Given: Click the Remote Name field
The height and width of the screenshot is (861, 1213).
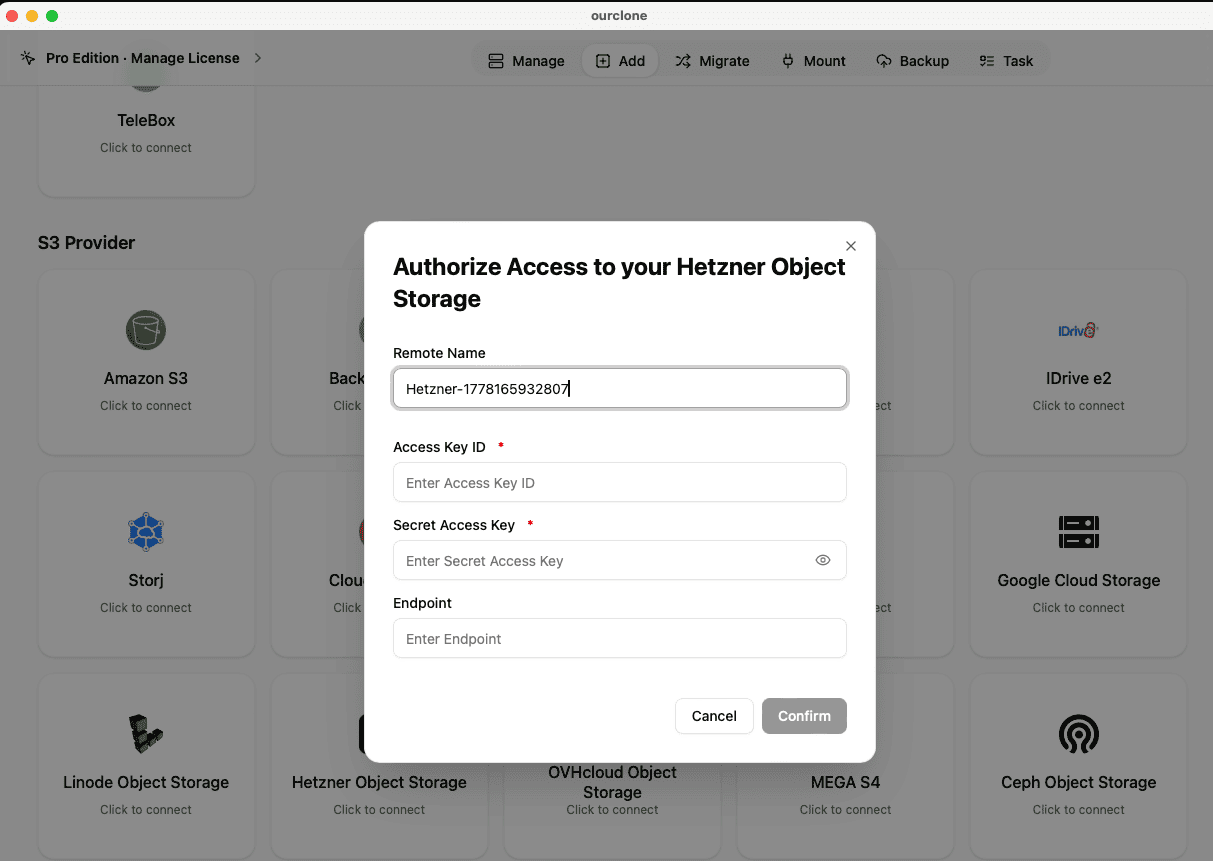Looking at the screenshot, I should coord(620,388).
